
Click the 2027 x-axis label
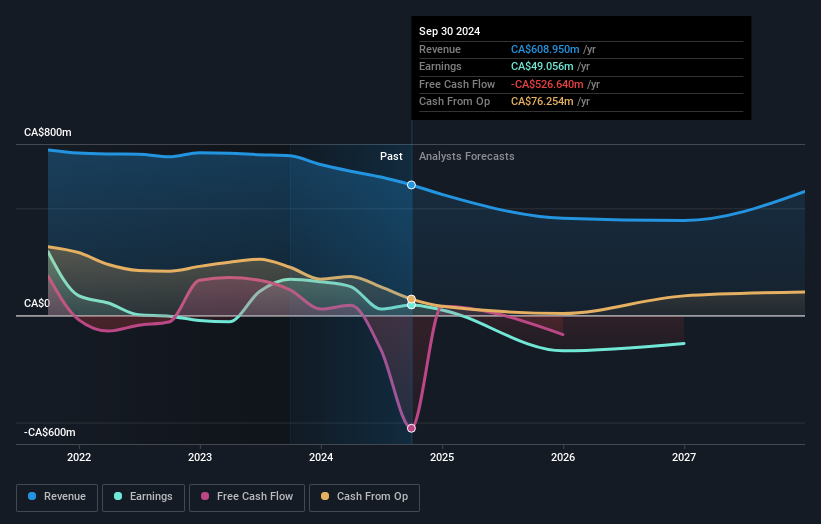tap(684, 457)
